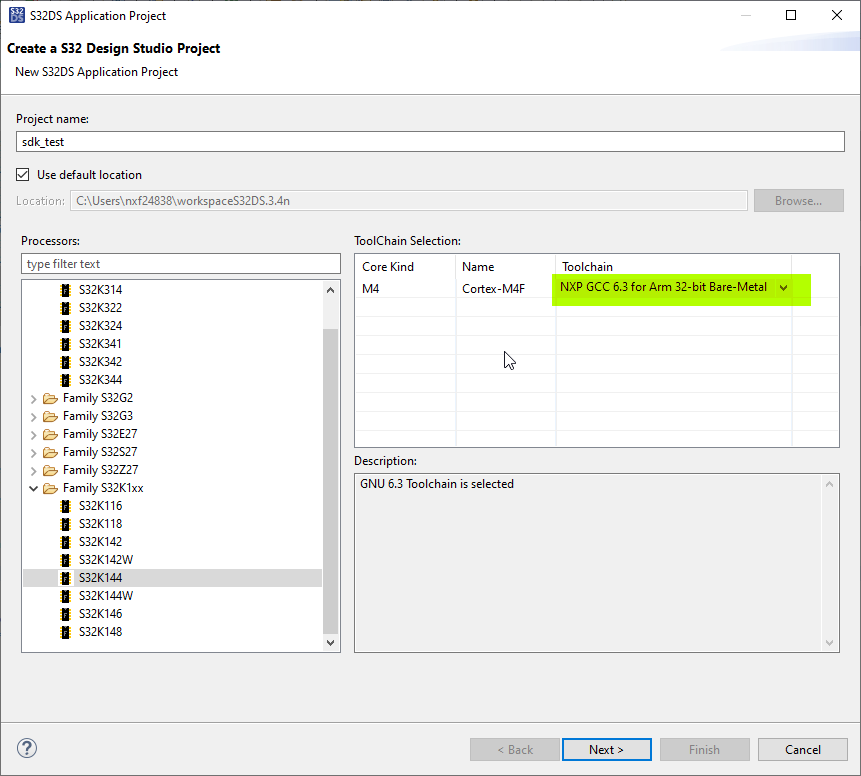Image resolution: width=861 pixels, height=776 pixels.
Task: Select the S32K344 chip icon
Action: [x=66, y=379]
